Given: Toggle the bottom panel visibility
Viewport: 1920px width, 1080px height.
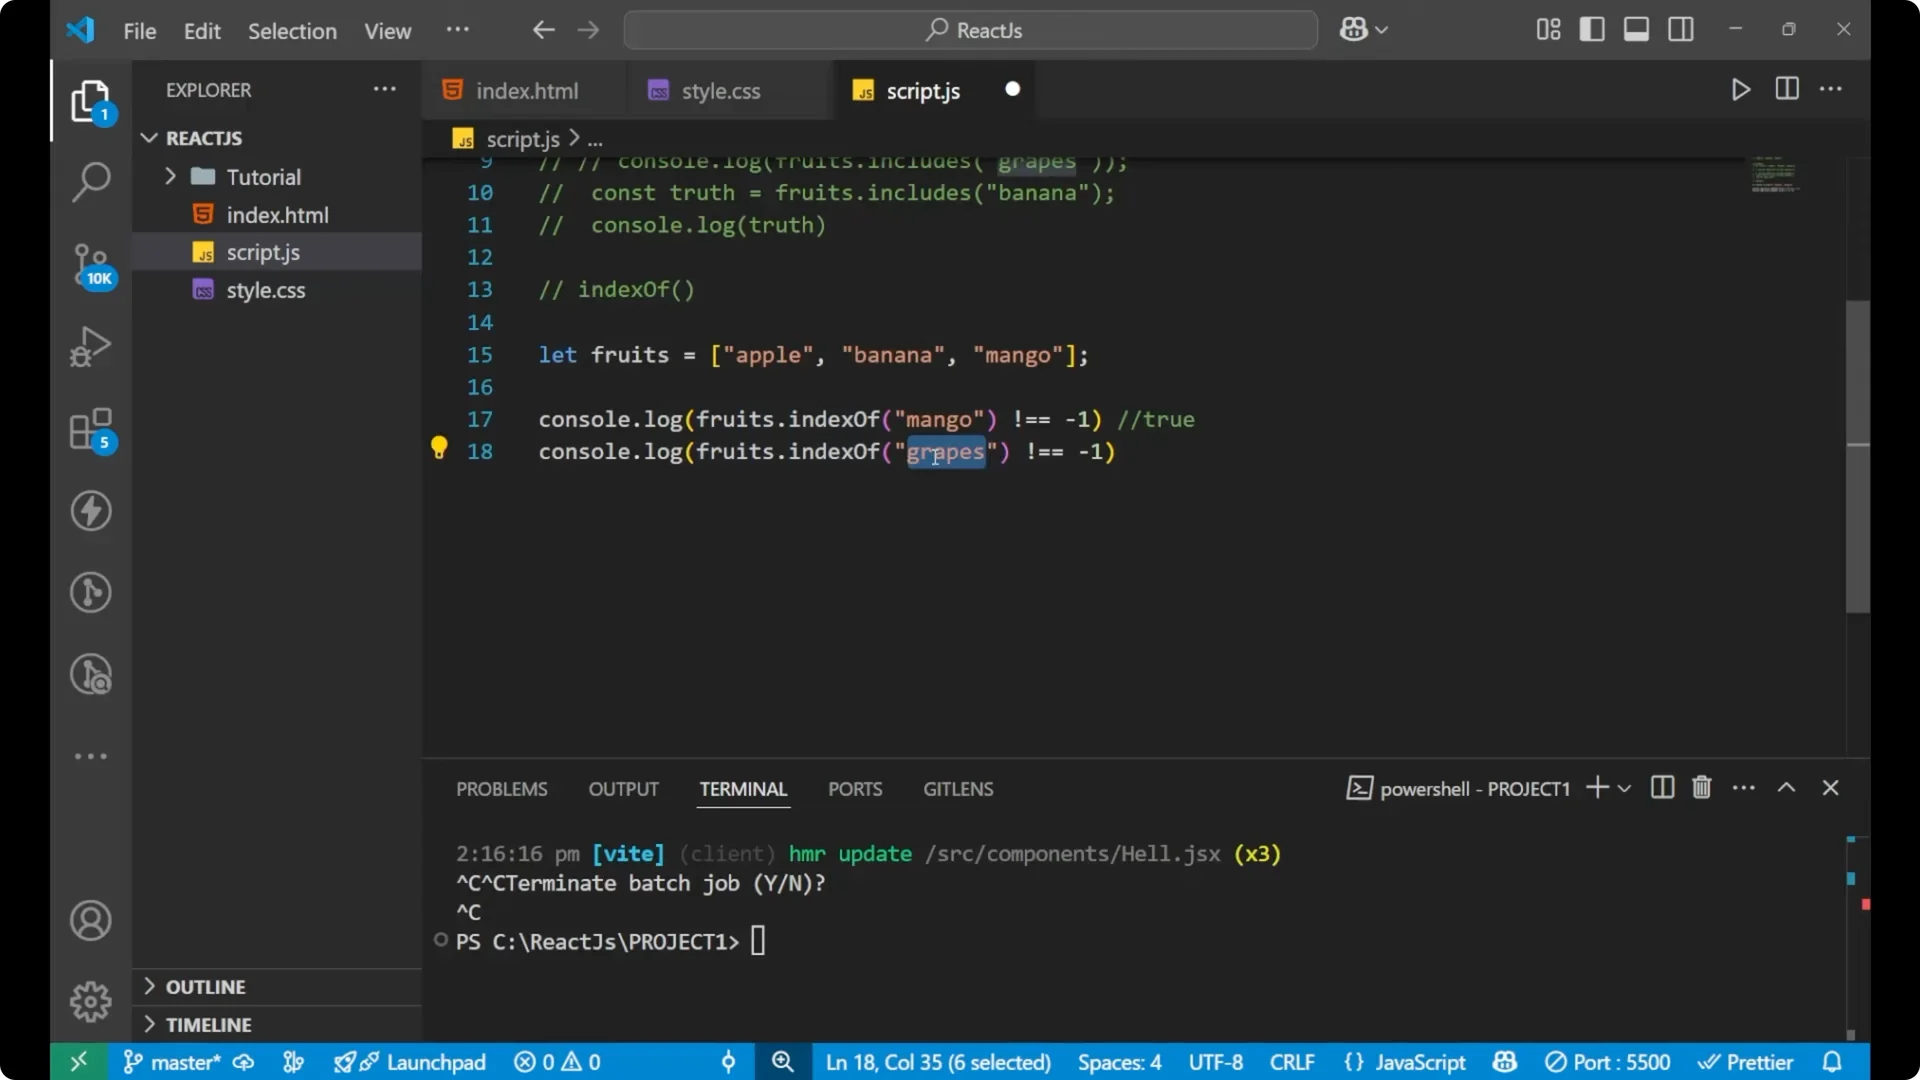Looking at the screenshot, I should pos(1636,29).
